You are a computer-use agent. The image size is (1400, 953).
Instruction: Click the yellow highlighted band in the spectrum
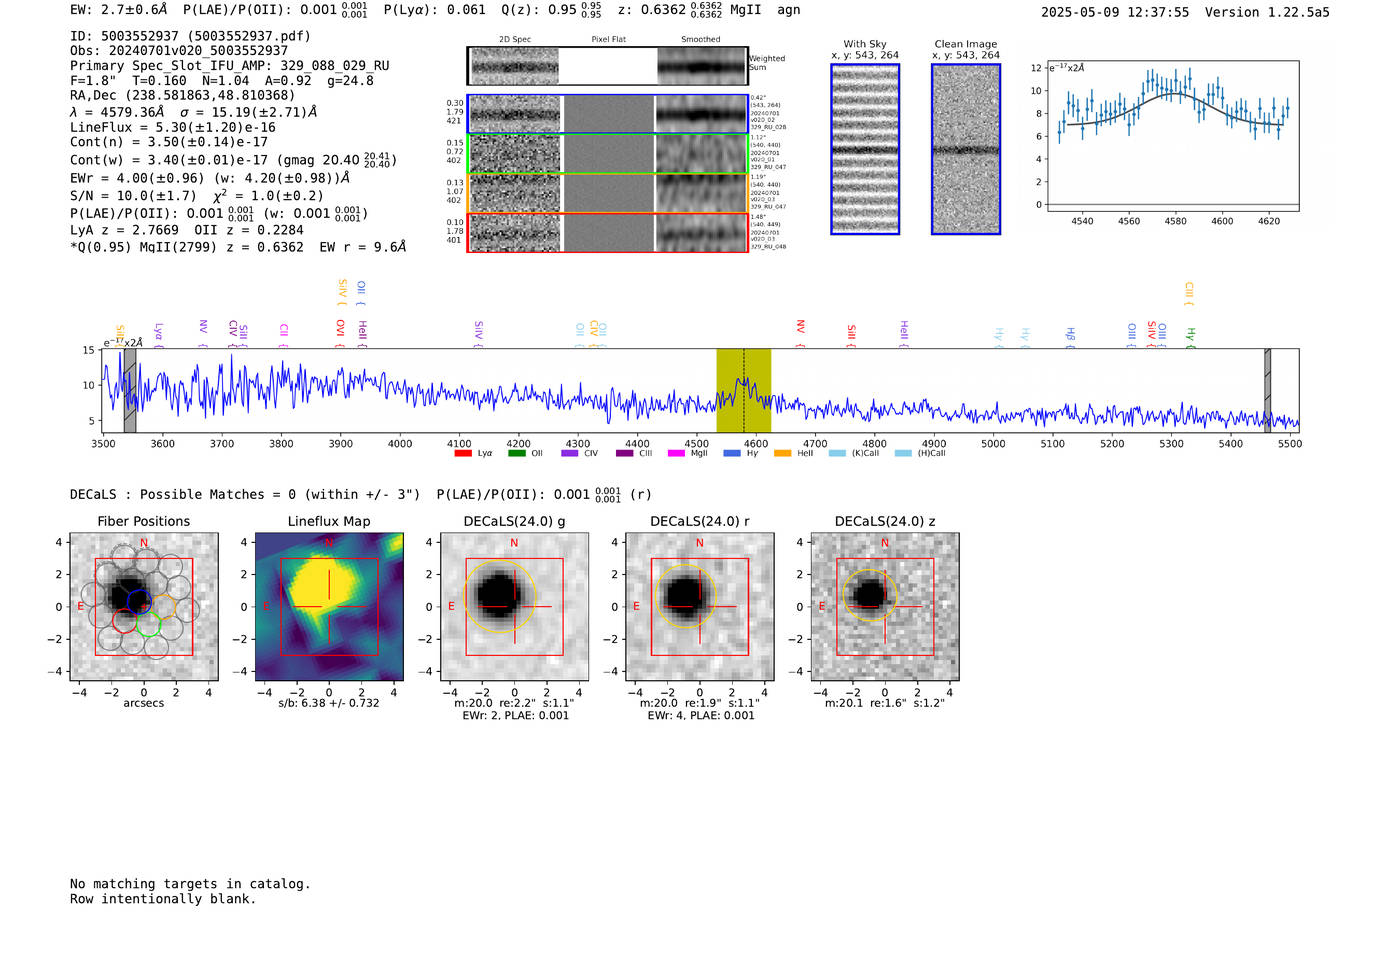tap(744, 390)
